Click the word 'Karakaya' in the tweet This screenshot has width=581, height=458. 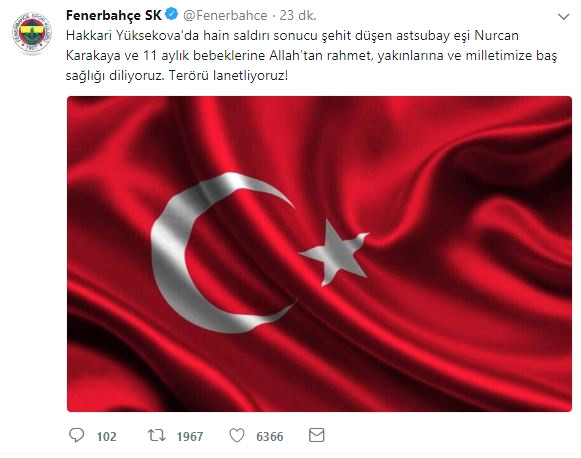[x=93, y=56]
